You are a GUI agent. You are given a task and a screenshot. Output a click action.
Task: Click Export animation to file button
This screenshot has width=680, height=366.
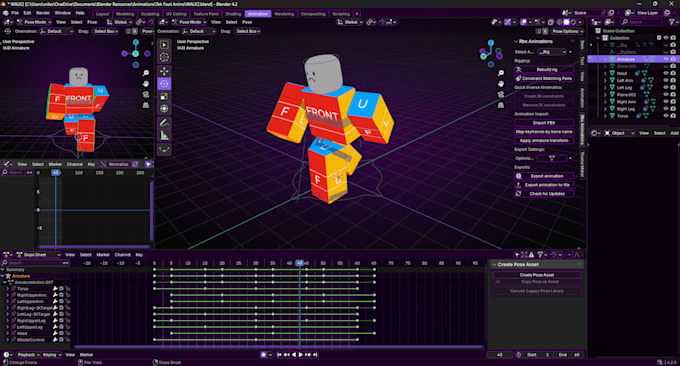pyautogui.click(x=544, y=185)
